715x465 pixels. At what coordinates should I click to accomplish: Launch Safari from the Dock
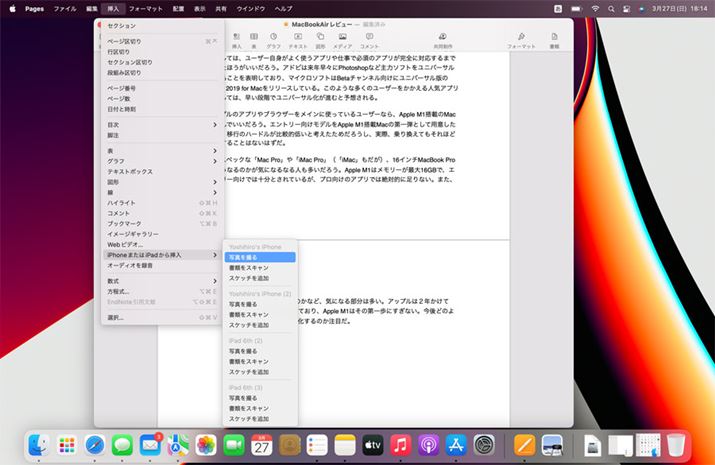95,445
